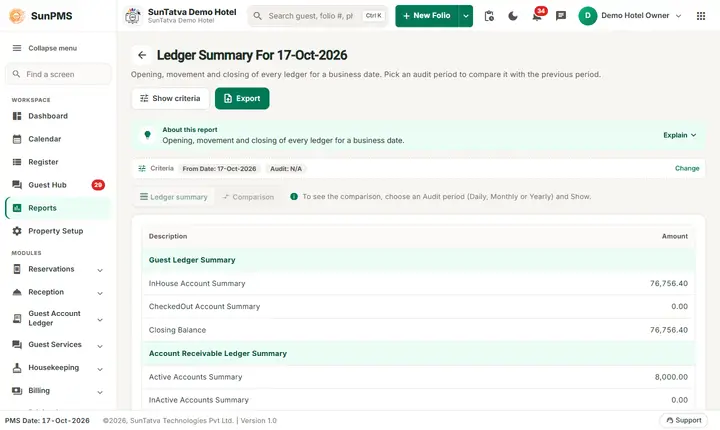
Task: Expand the Guest Account Ledger chevron
Action: (x=100, y=320)
